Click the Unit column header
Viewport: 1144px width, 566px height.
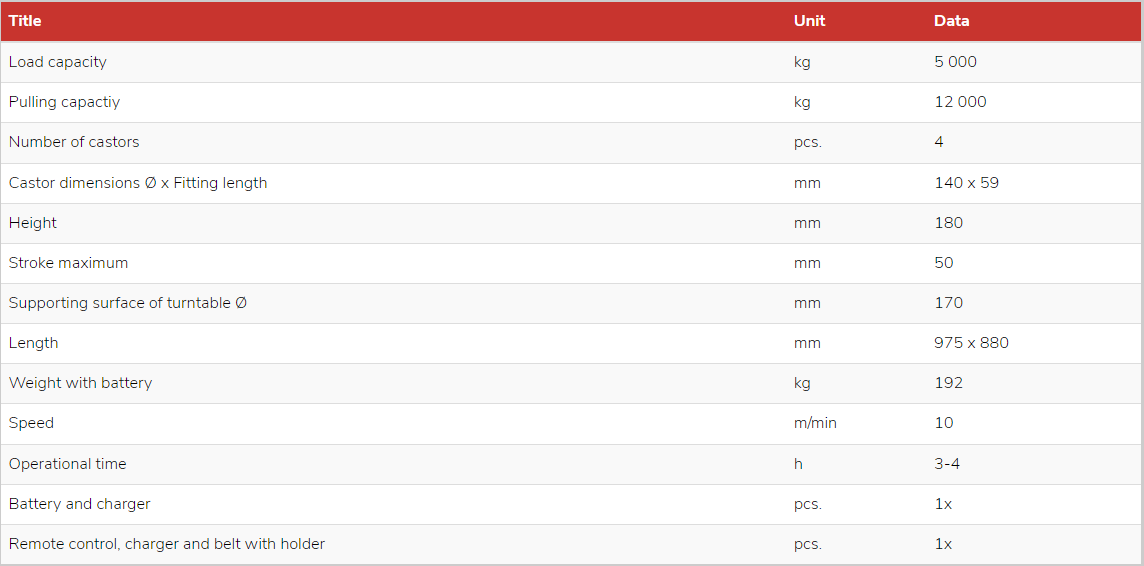click(x=809, y=21)
